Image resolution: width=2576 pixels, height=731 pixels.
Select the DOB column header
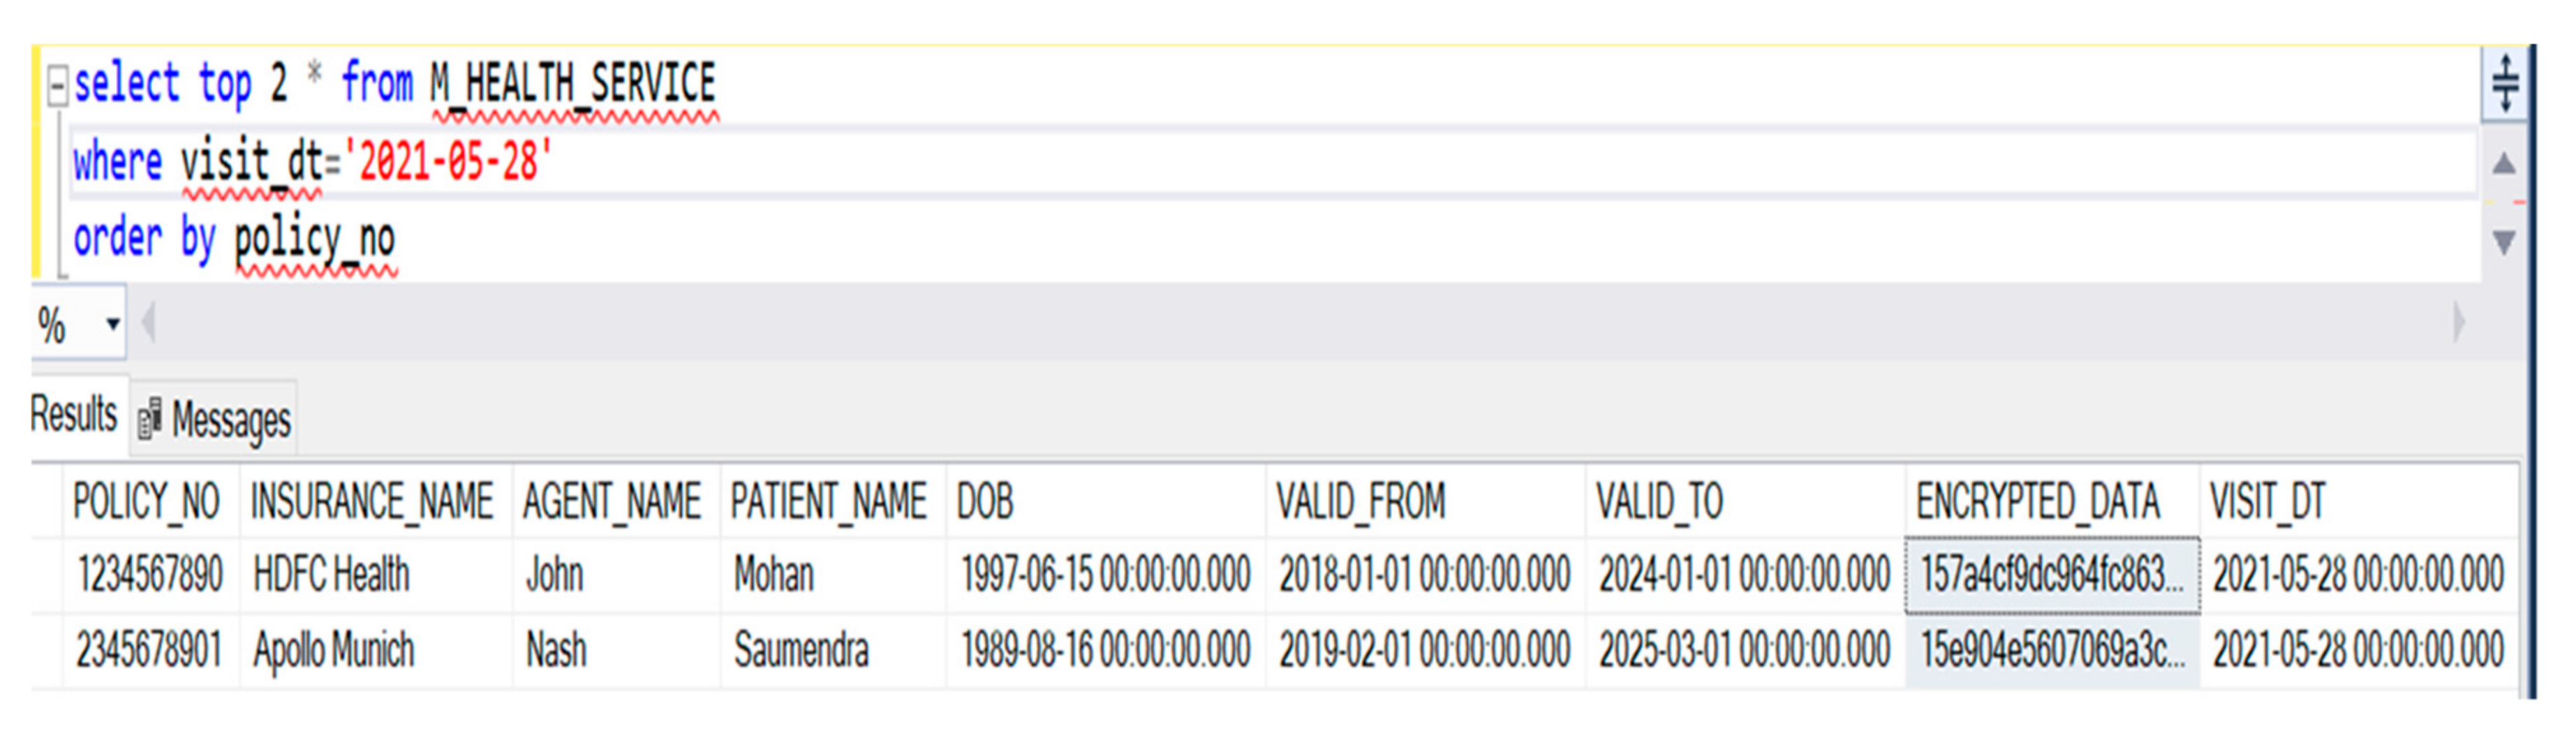click(1105, 500)
